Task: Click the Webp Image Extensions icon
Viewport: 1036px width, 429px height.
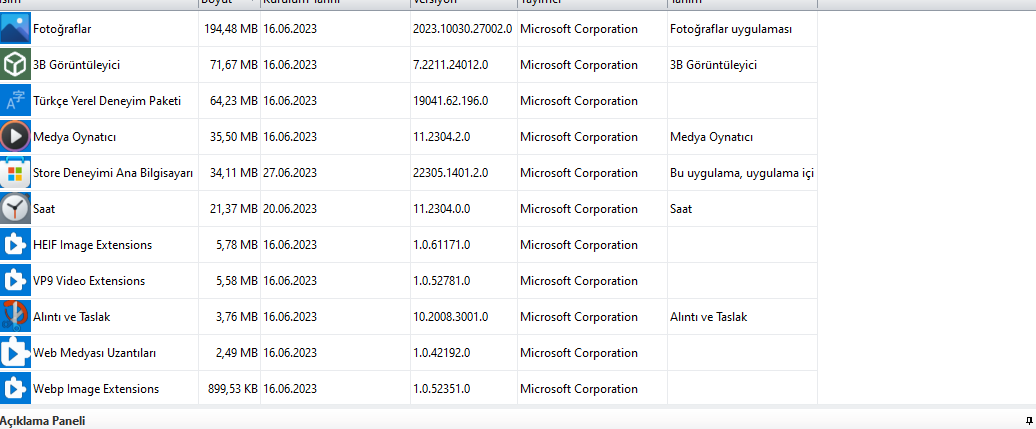Action: pos(15,389)
